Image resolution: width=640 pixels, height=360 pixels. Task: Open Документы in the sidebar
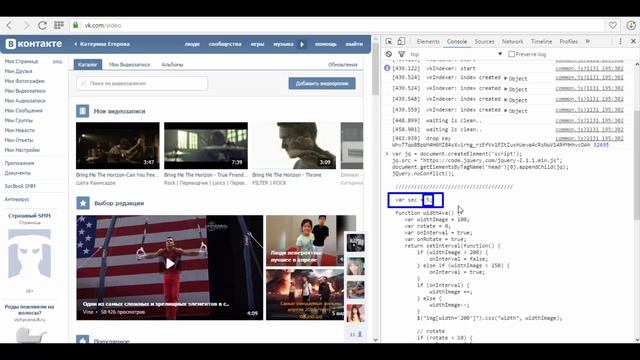(x=18, y=173)
